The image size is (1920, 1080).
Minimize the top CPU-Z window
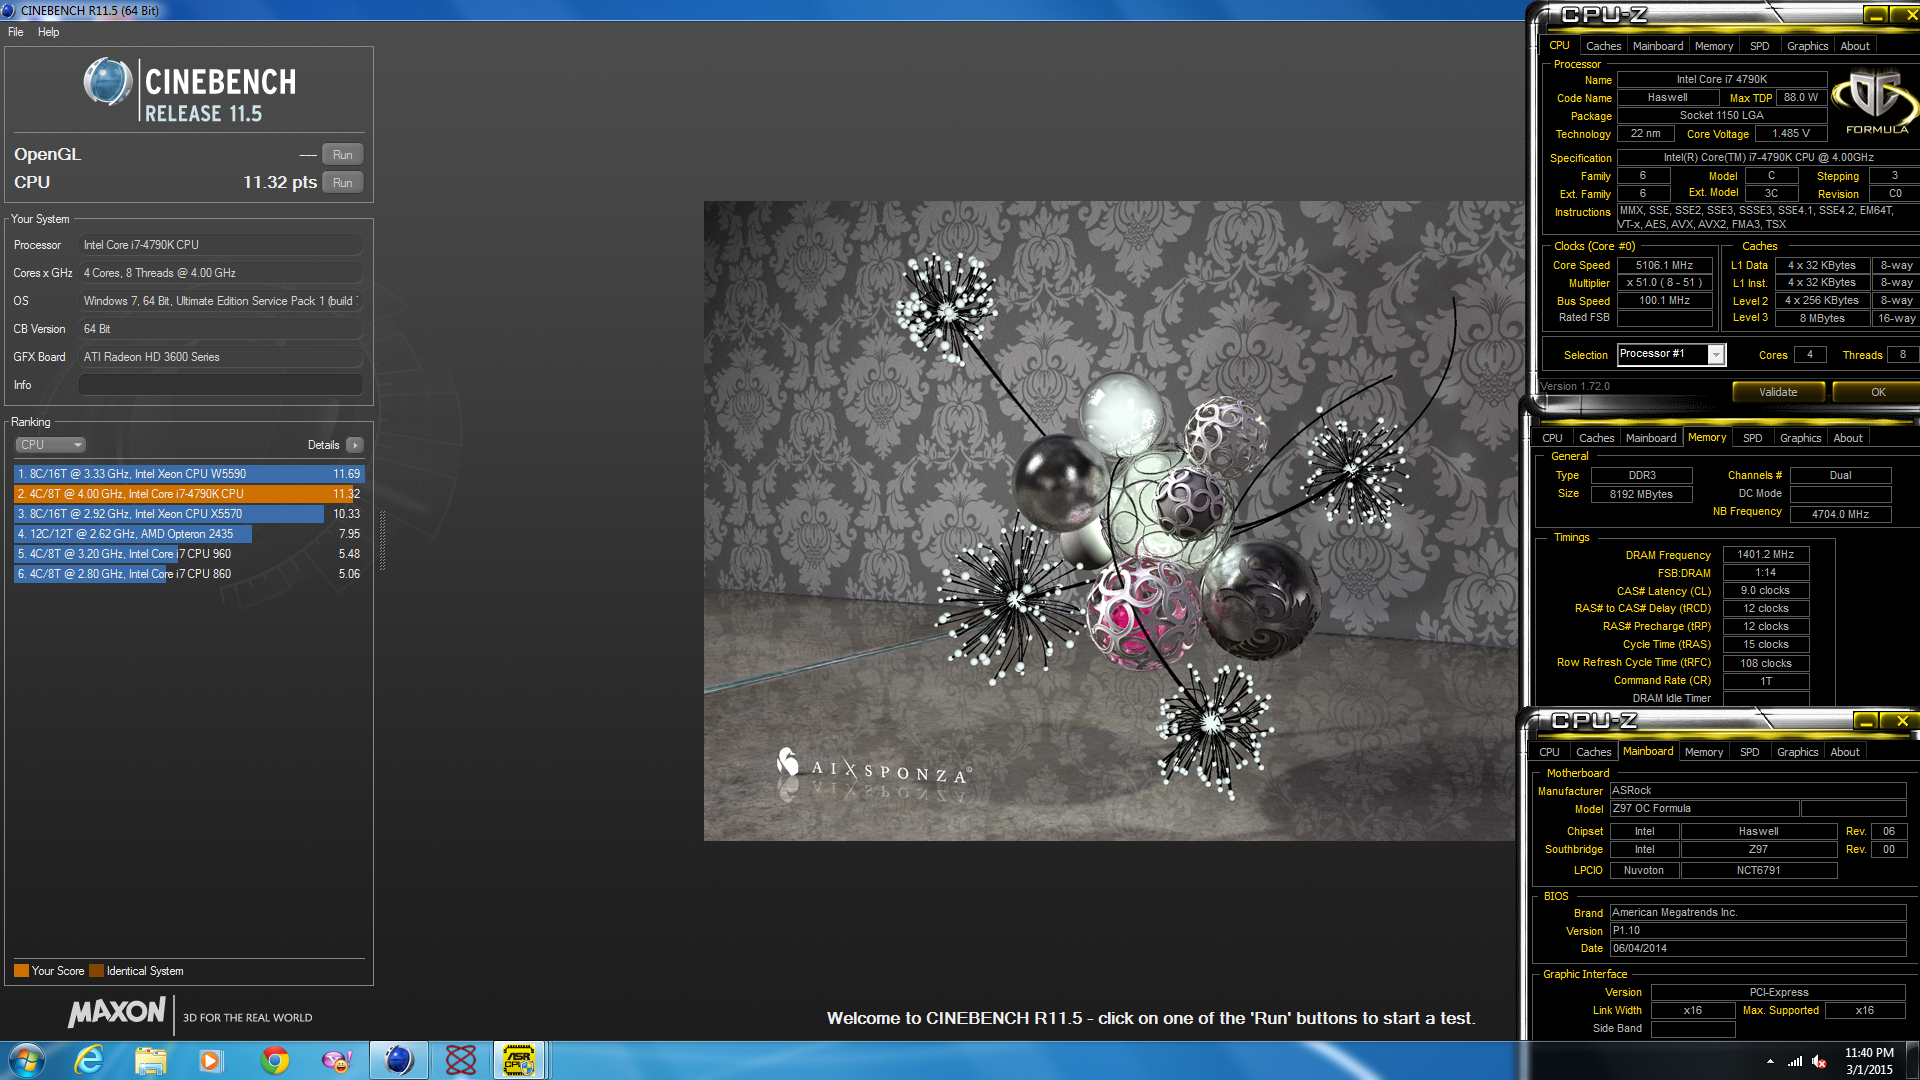pos(1875,14)
